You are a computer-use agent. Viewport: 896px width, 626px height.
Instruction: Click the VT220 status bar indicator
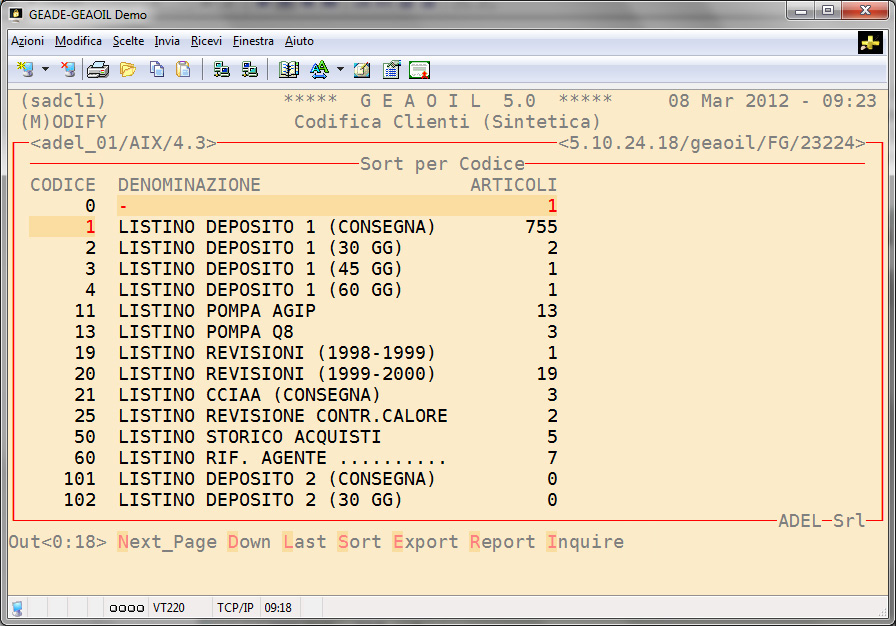point(169,607)
